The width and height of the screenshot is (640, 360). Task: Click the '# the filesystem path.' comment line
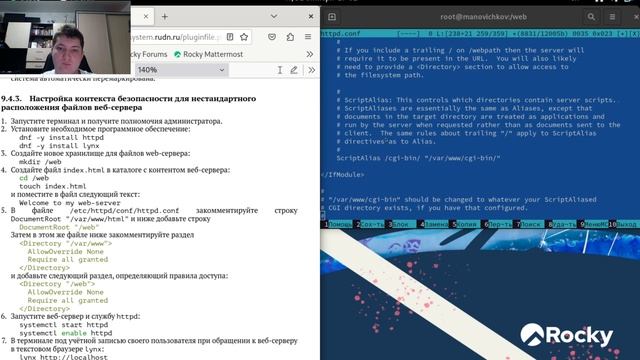[380, 75]
